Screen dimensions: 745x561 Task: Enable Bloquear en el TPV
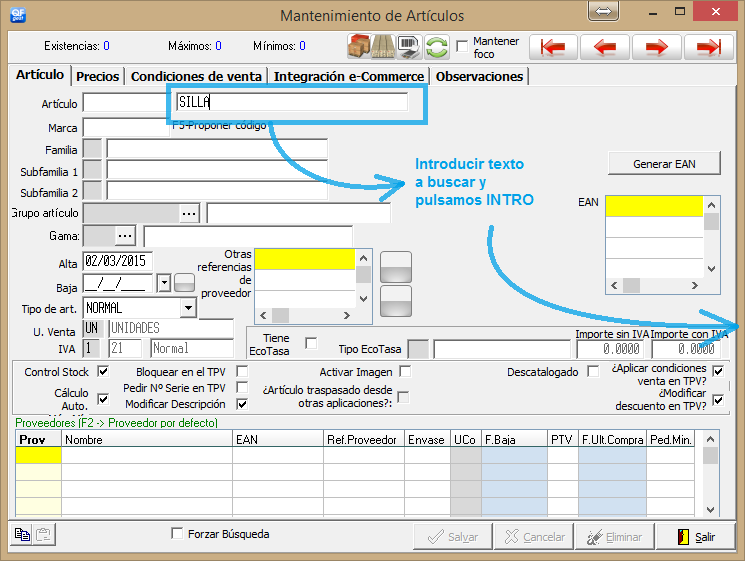point(242,371)
